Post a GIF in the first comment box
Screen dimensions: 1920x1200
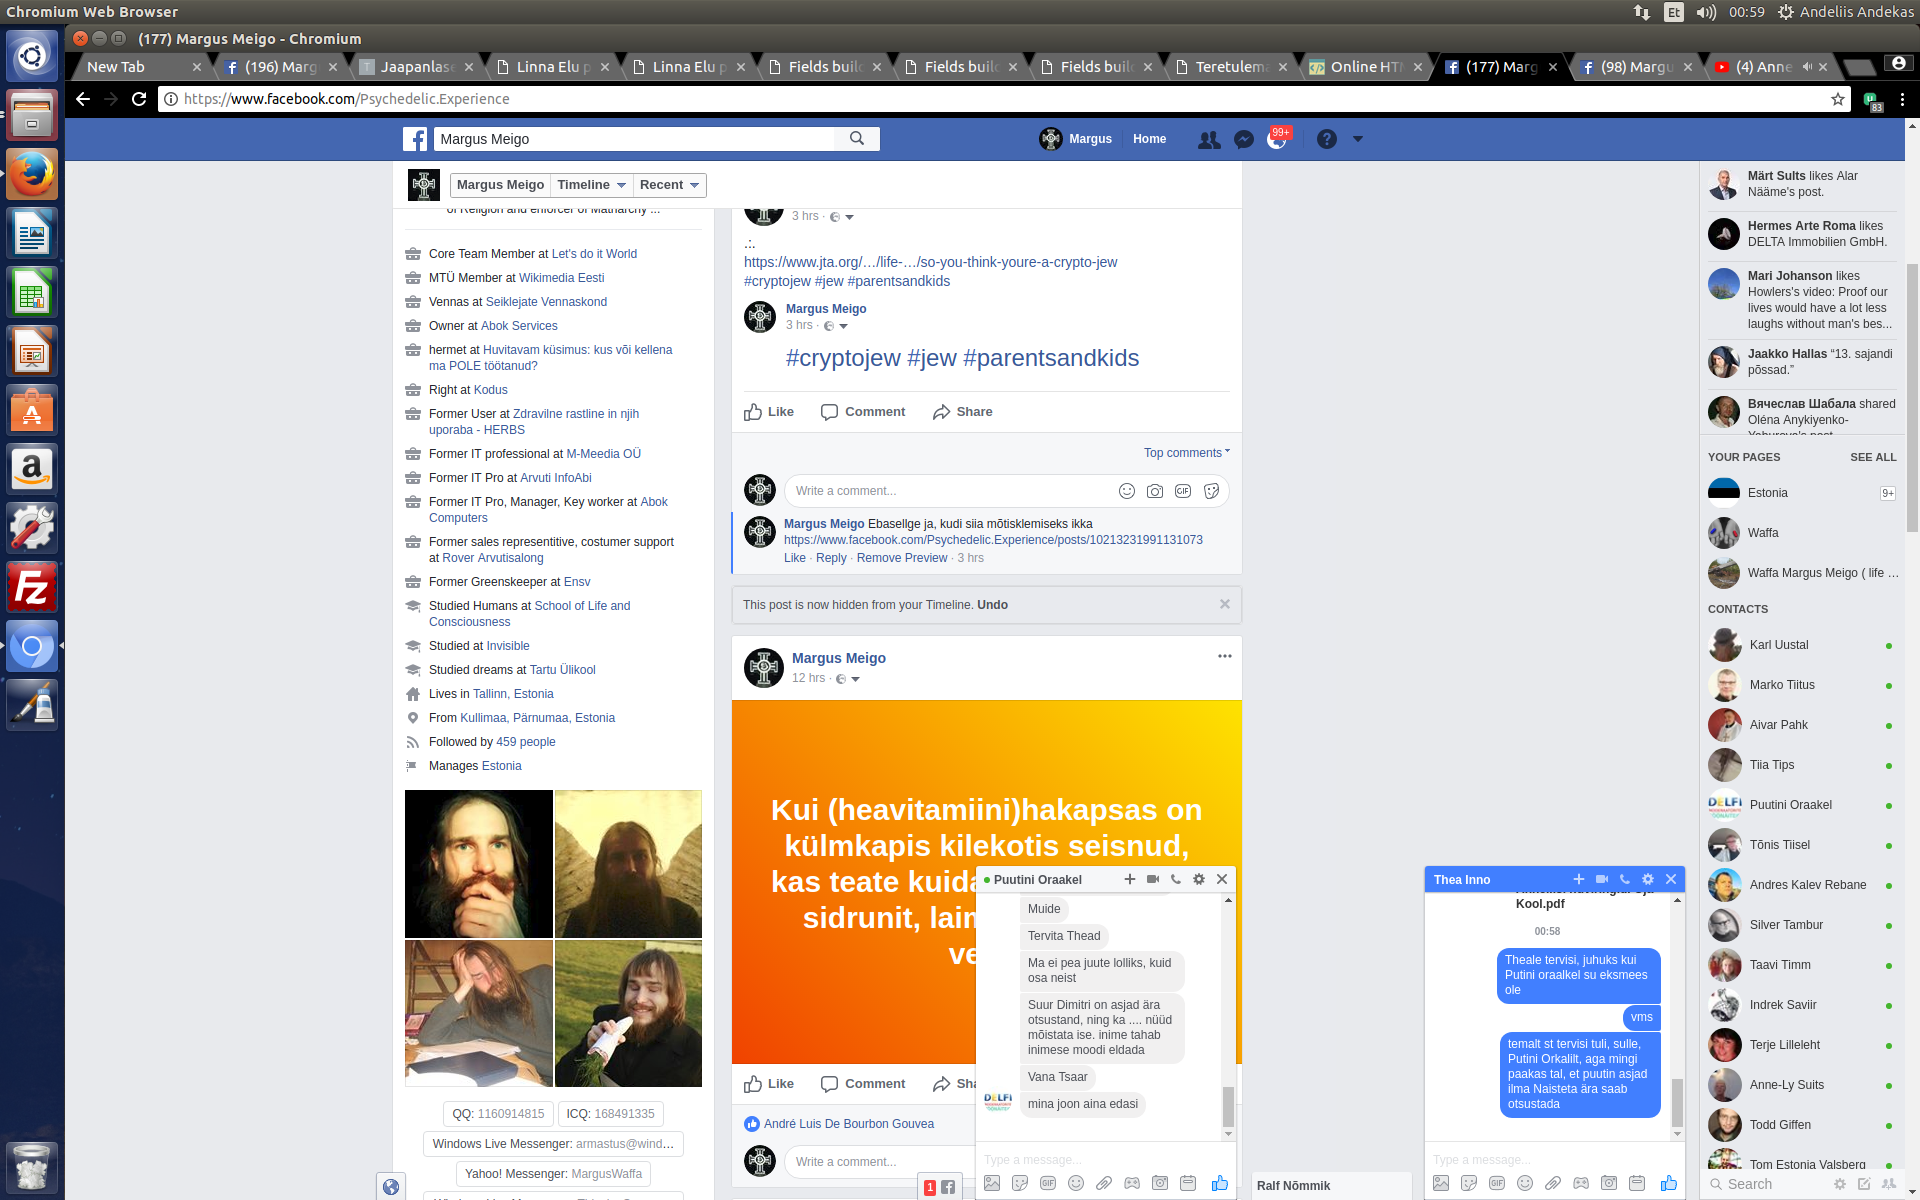[x=1183, y=491]
